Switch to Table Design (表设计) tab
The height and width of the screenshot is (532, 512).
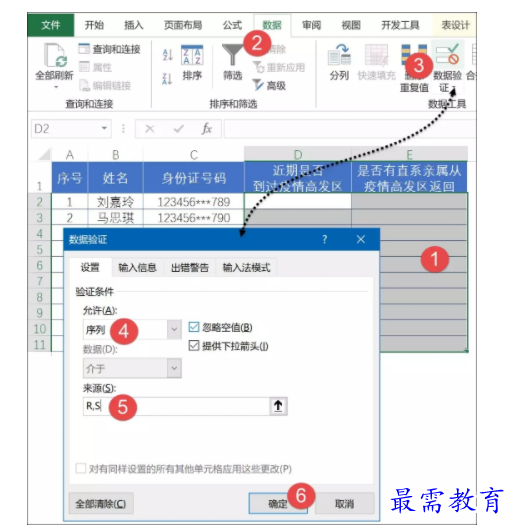455,25
